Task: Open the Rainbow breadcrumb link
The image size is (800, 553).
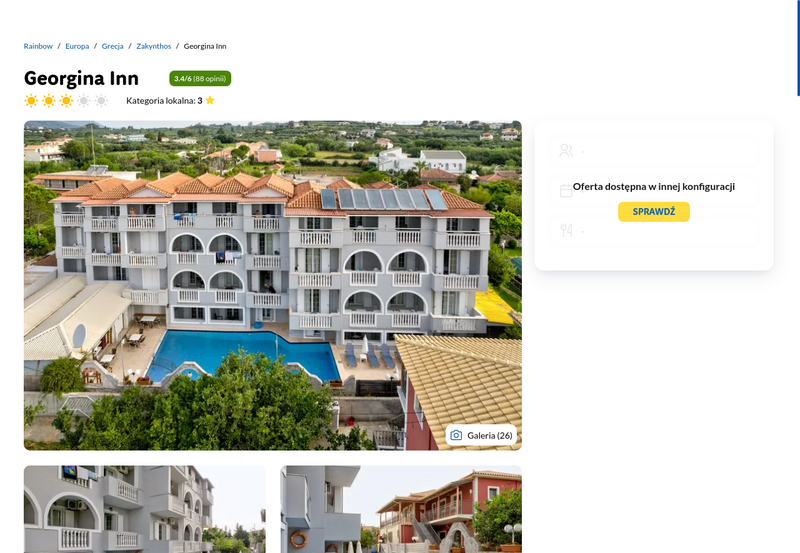Action: (x=38, y=46)
